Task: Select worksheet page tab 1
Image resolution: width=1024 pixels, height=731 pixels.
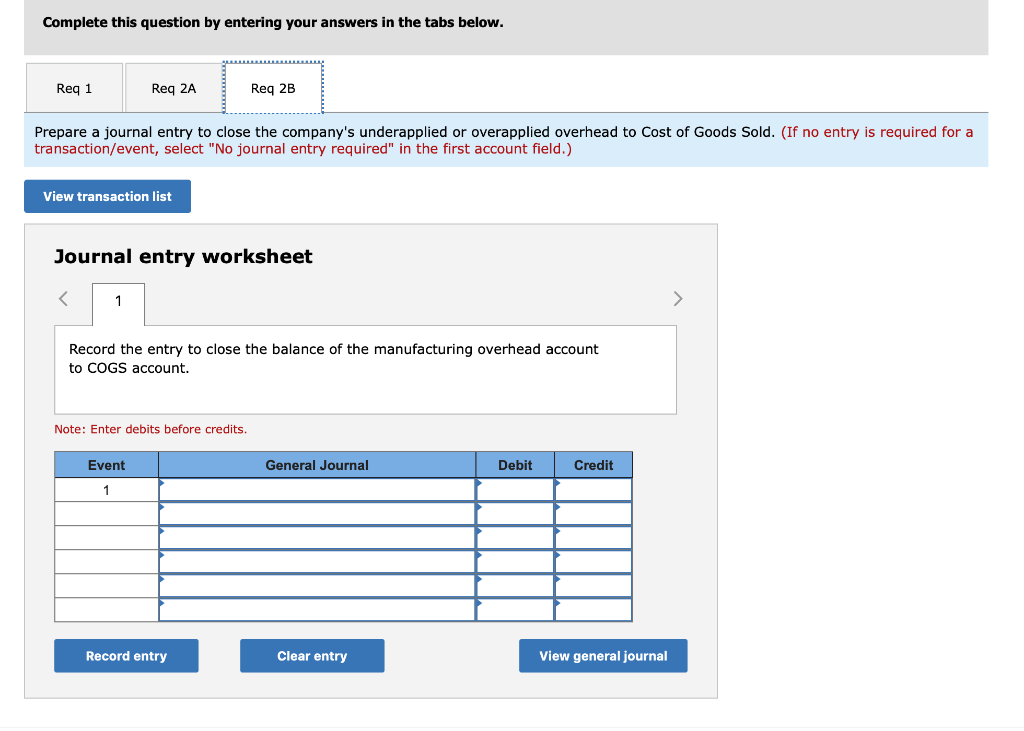Action: pos(117,301)
